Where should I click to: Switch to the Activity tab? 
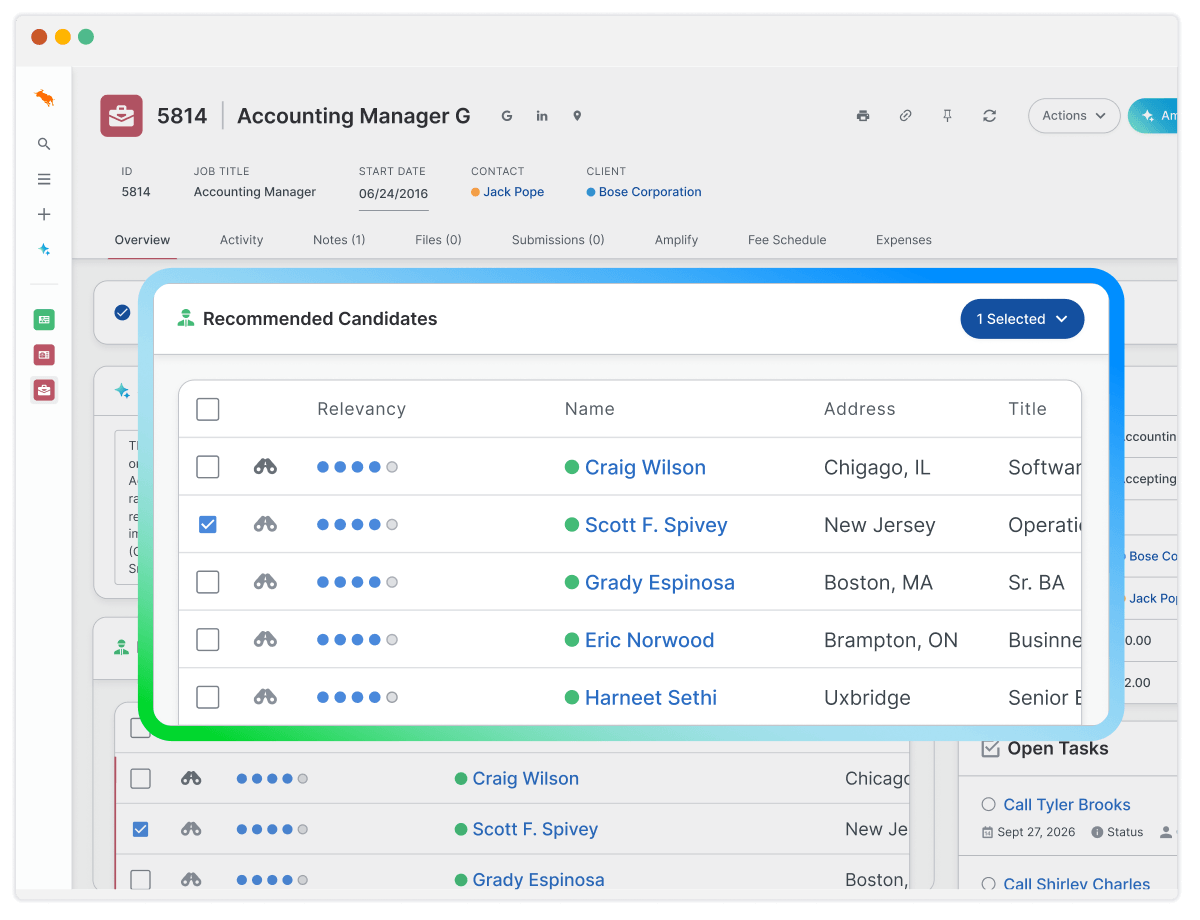point(241,240)
